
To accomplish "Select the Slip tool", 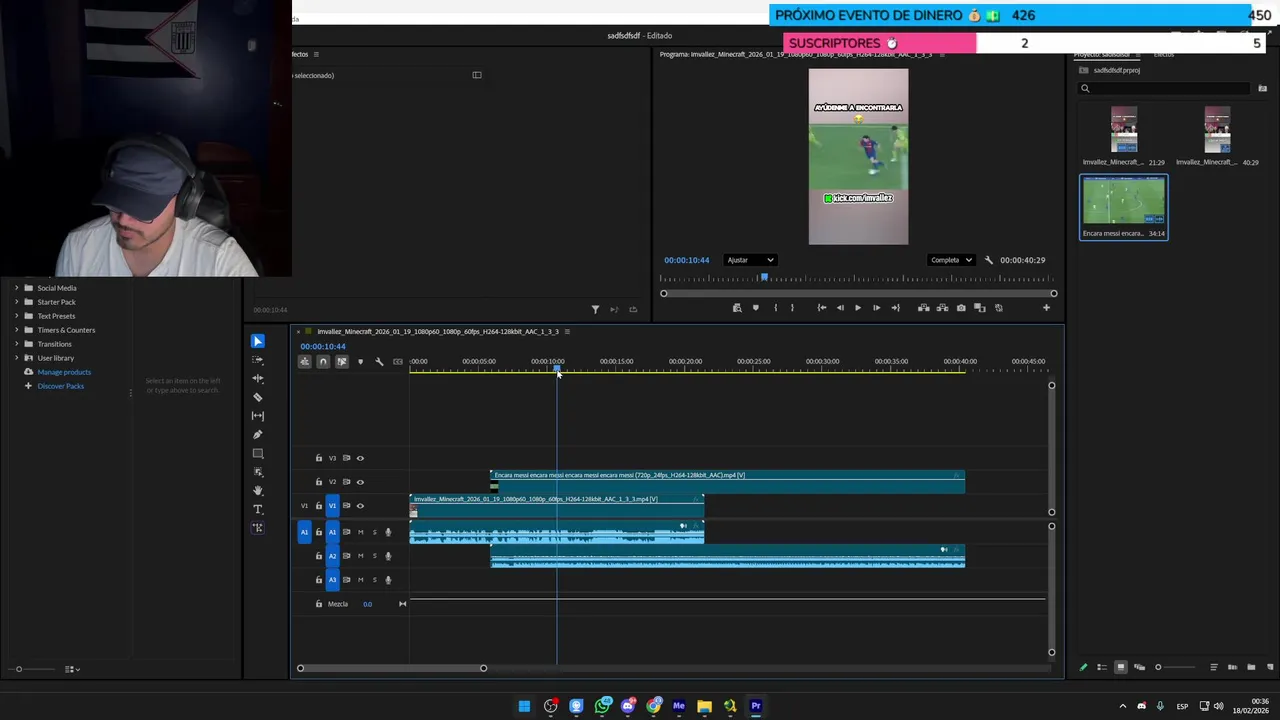I will pyautogui.click(x=258, y=416).
